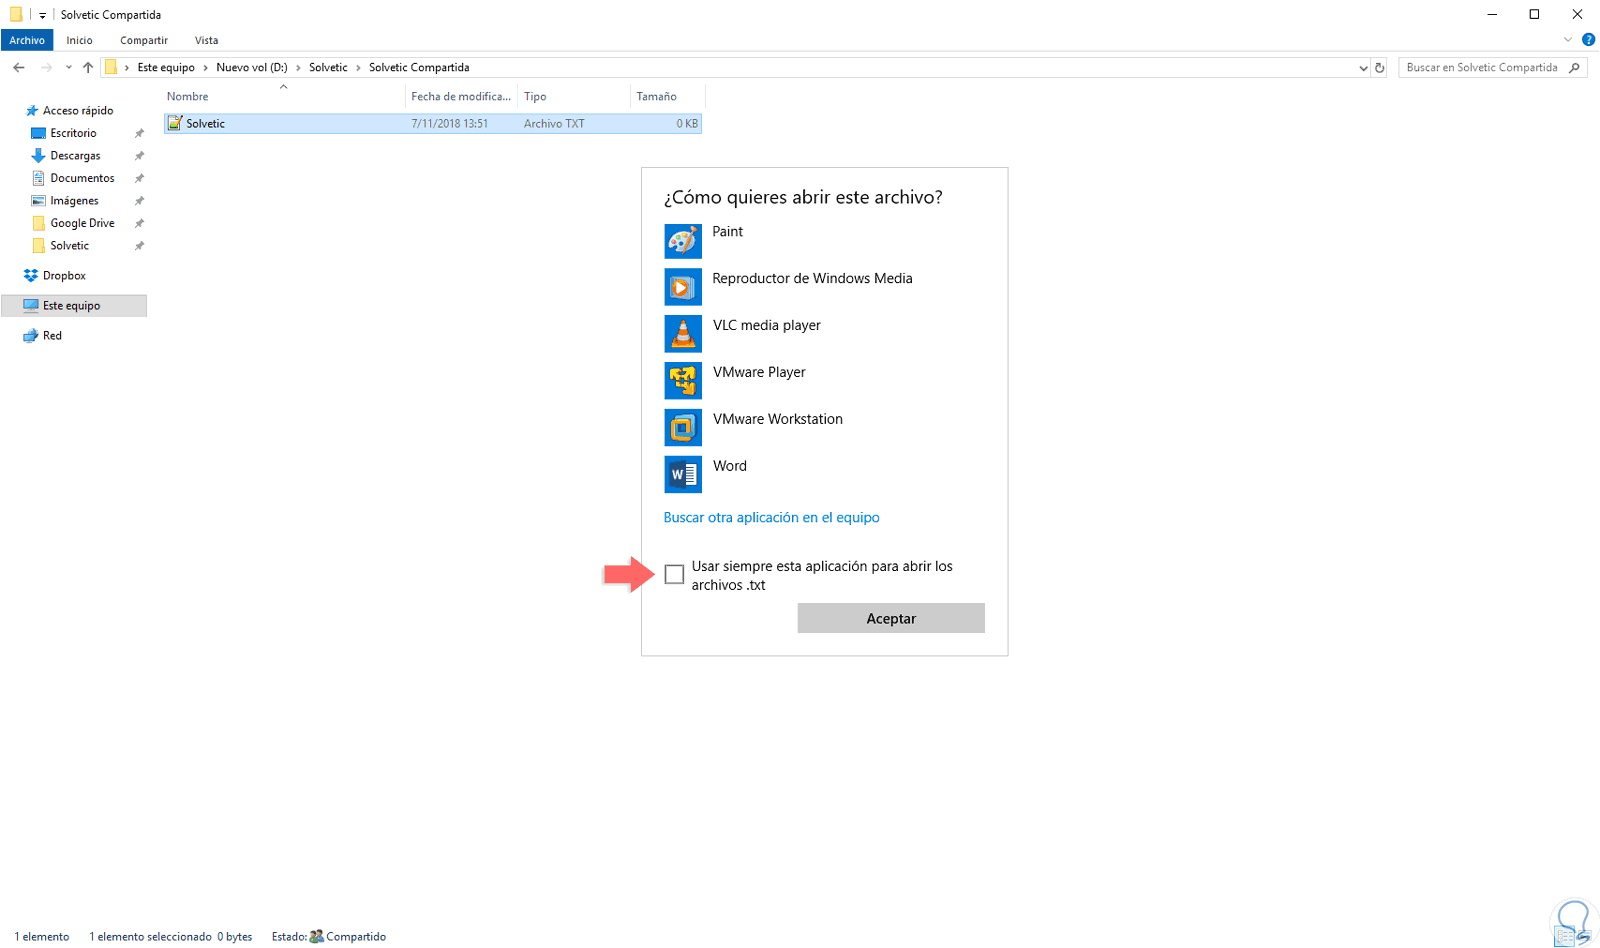Switch to the Inicio ribbon tab
Viewport: 1600px width, 948px height.
coord(79,40)
